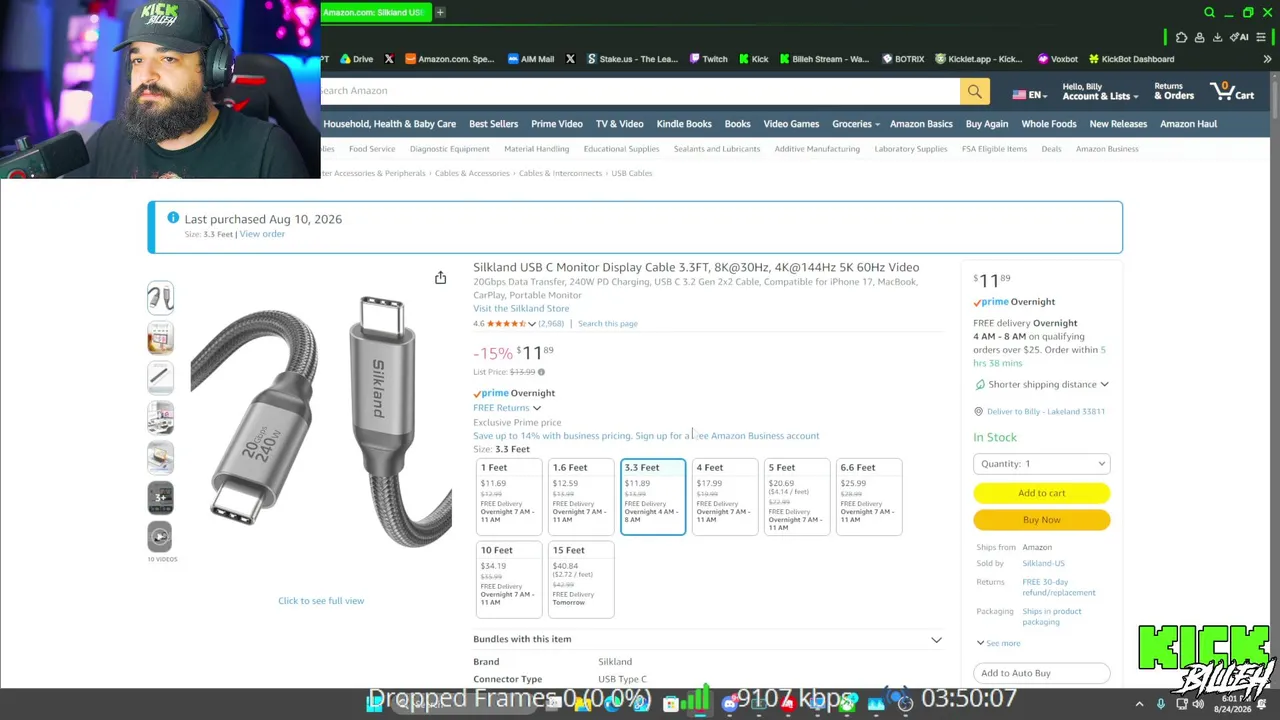Expand the FREE Returns details
This screenshot has height=720, width=1280.
[507, 408]
